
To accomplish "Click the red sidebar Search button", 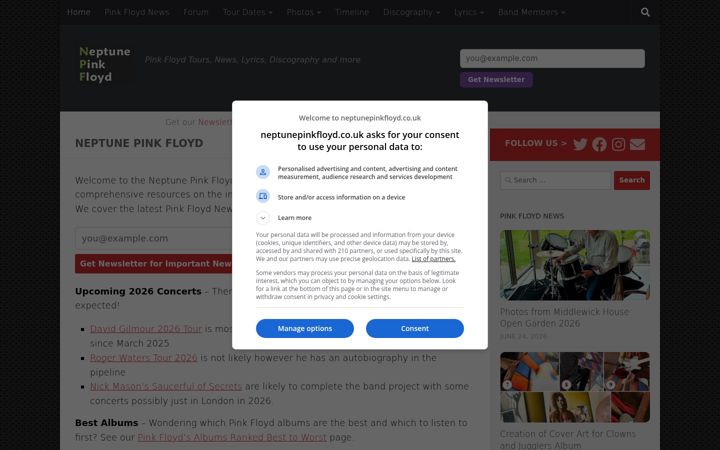I will click(x=632, y=180).
